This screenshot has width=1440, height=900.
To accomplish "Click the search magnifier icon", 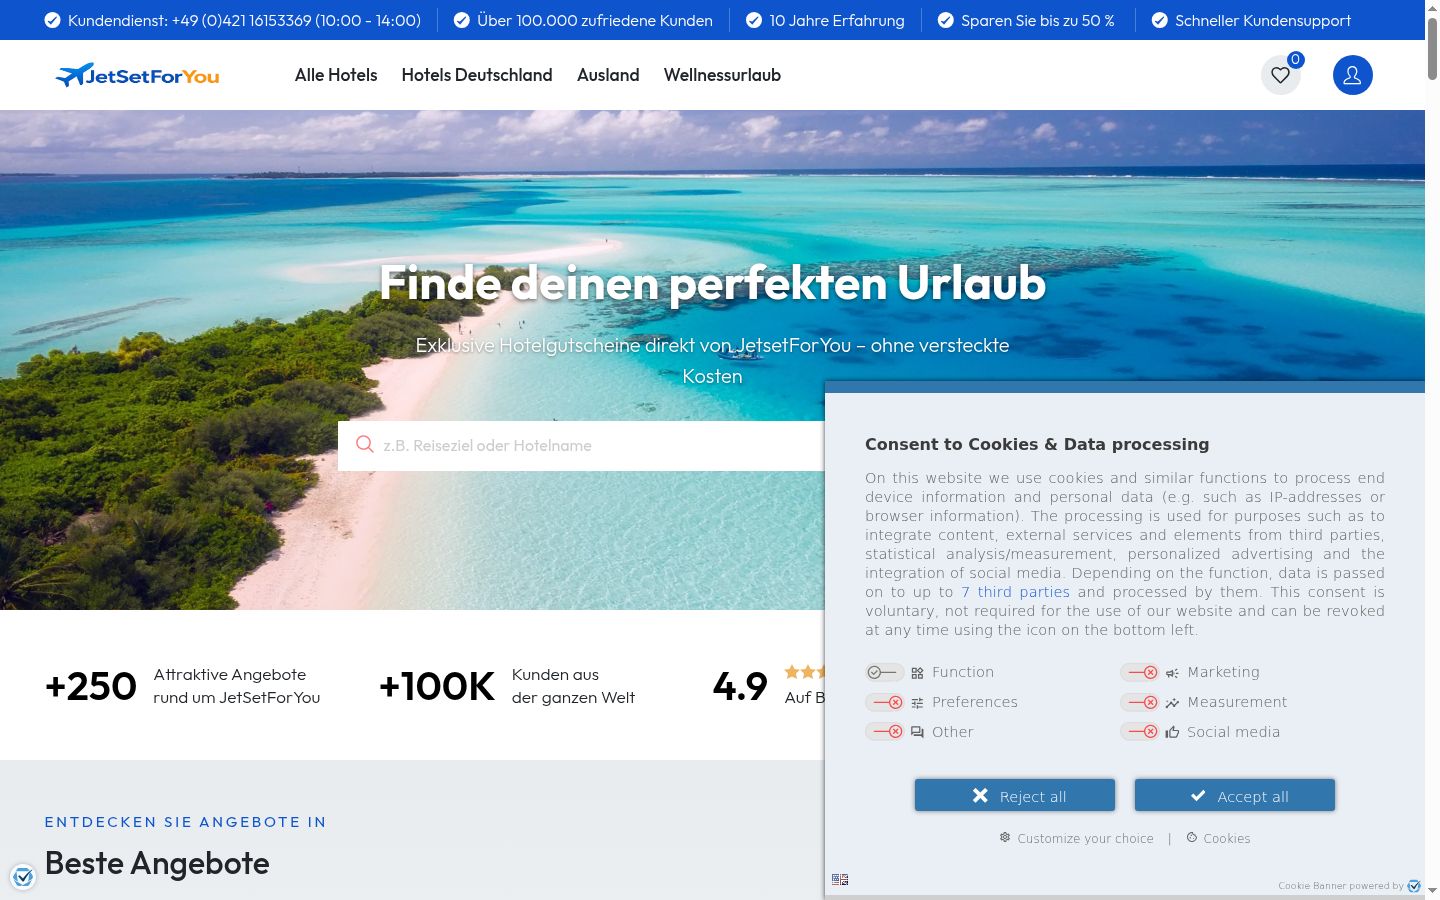I will (365, 445).
